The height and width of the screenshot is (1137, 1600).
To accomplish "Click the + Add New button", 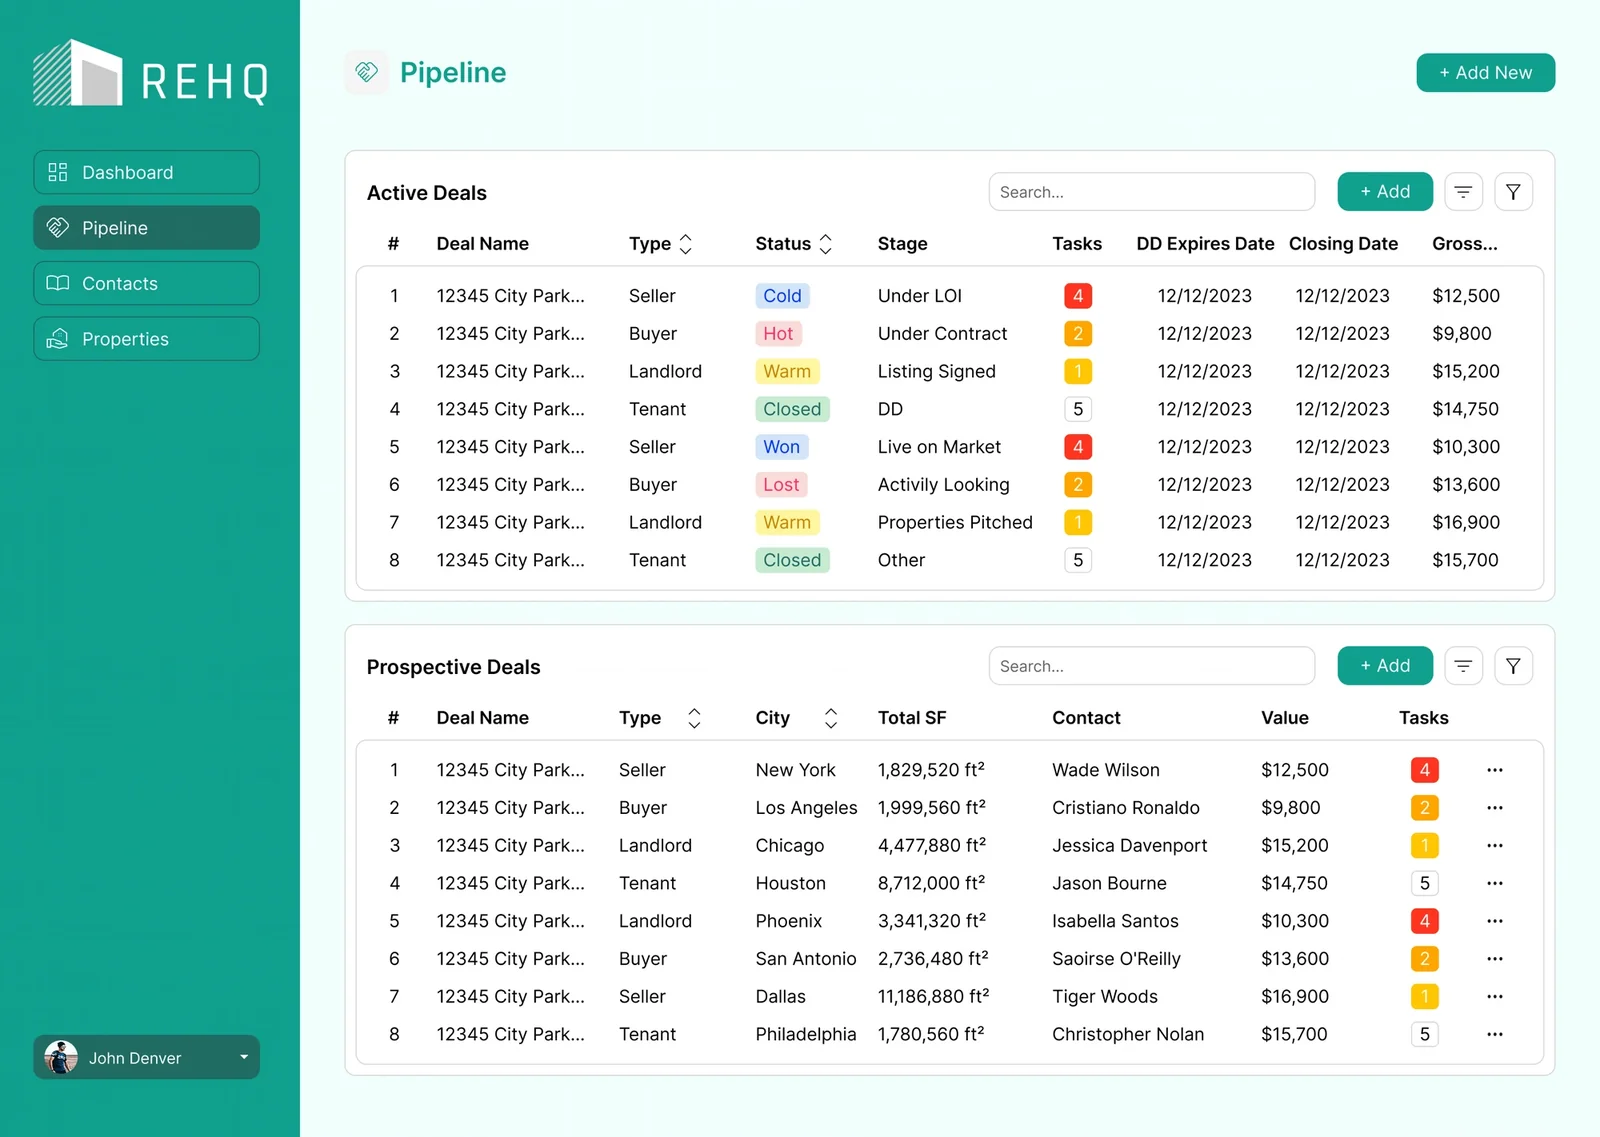I will [1485, 73].
